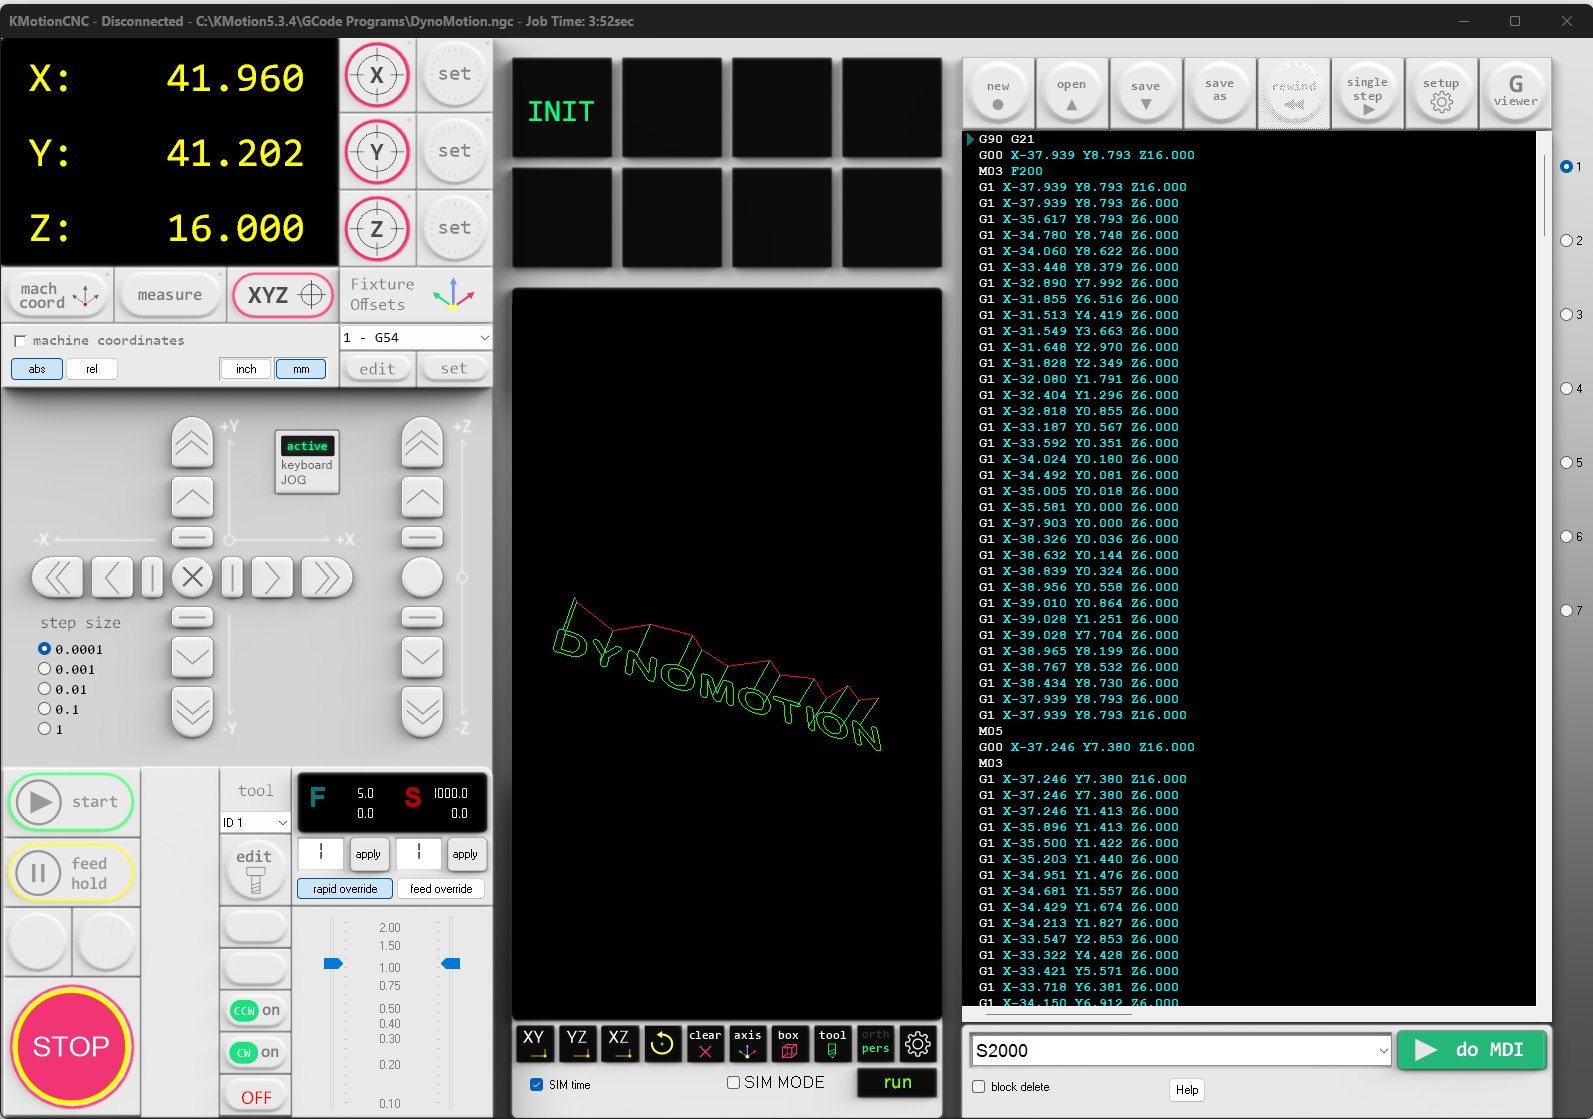Switch graphics view to XY plane

coord(535,1043)
